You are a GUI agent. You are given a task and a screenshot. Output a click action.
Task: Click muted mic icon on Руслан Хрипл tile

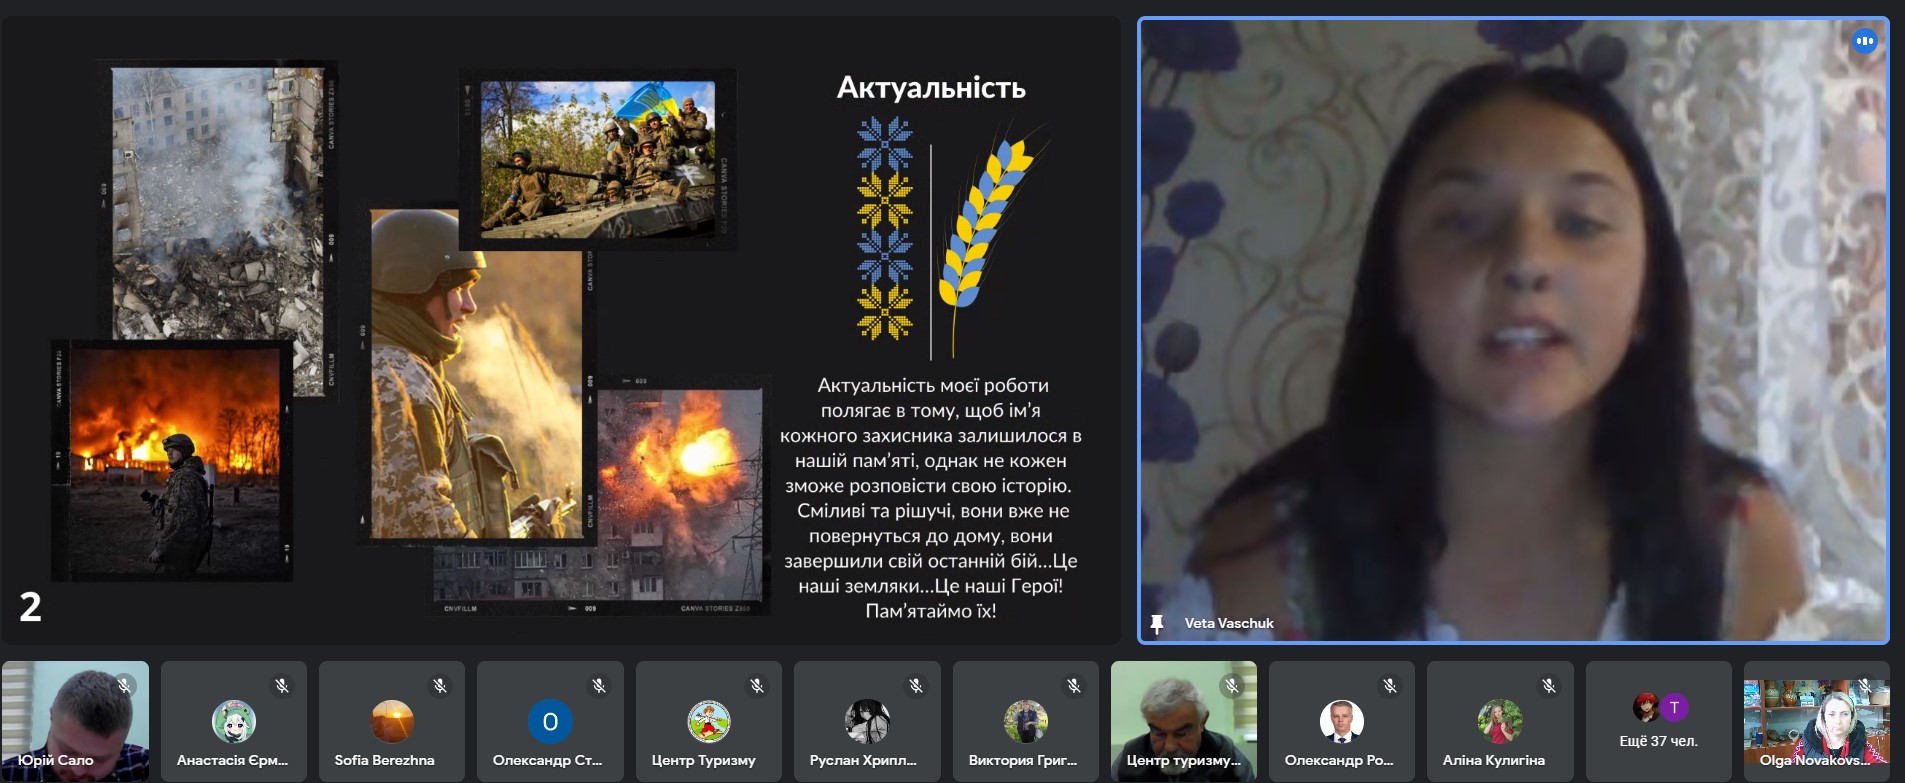(x=915, y=686)
